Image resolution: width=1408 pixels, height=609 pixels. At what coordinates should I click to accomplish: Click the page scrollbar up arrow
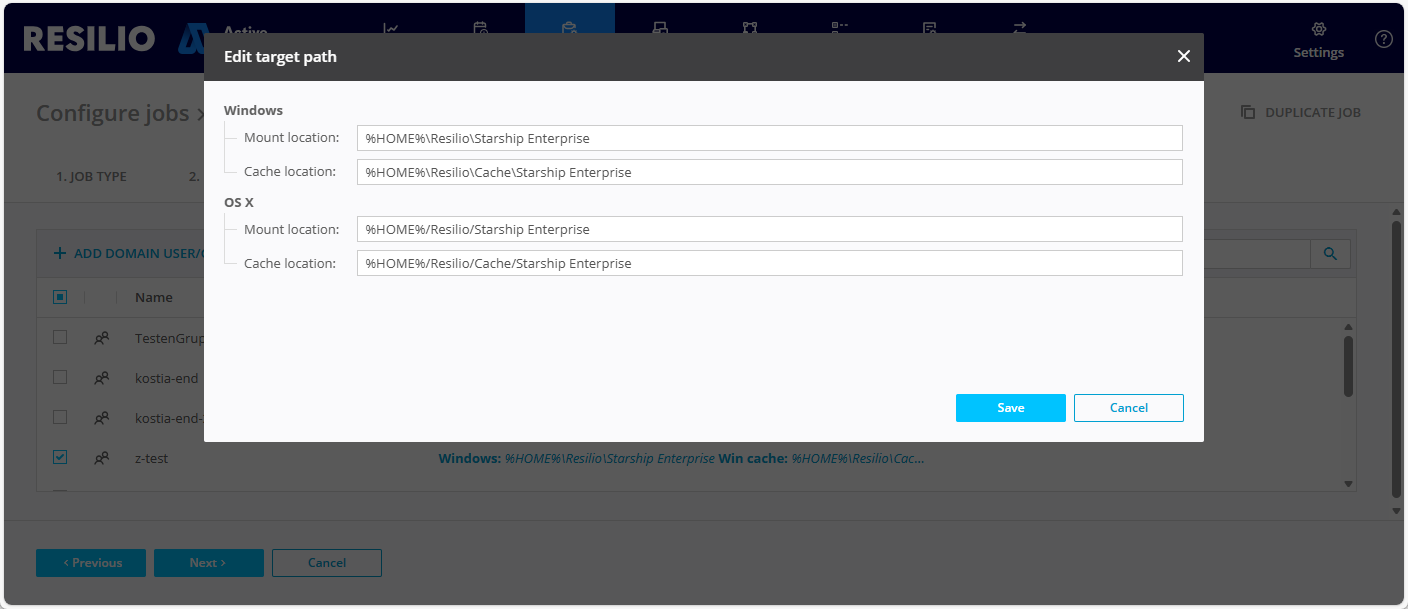pos(1396,211)
